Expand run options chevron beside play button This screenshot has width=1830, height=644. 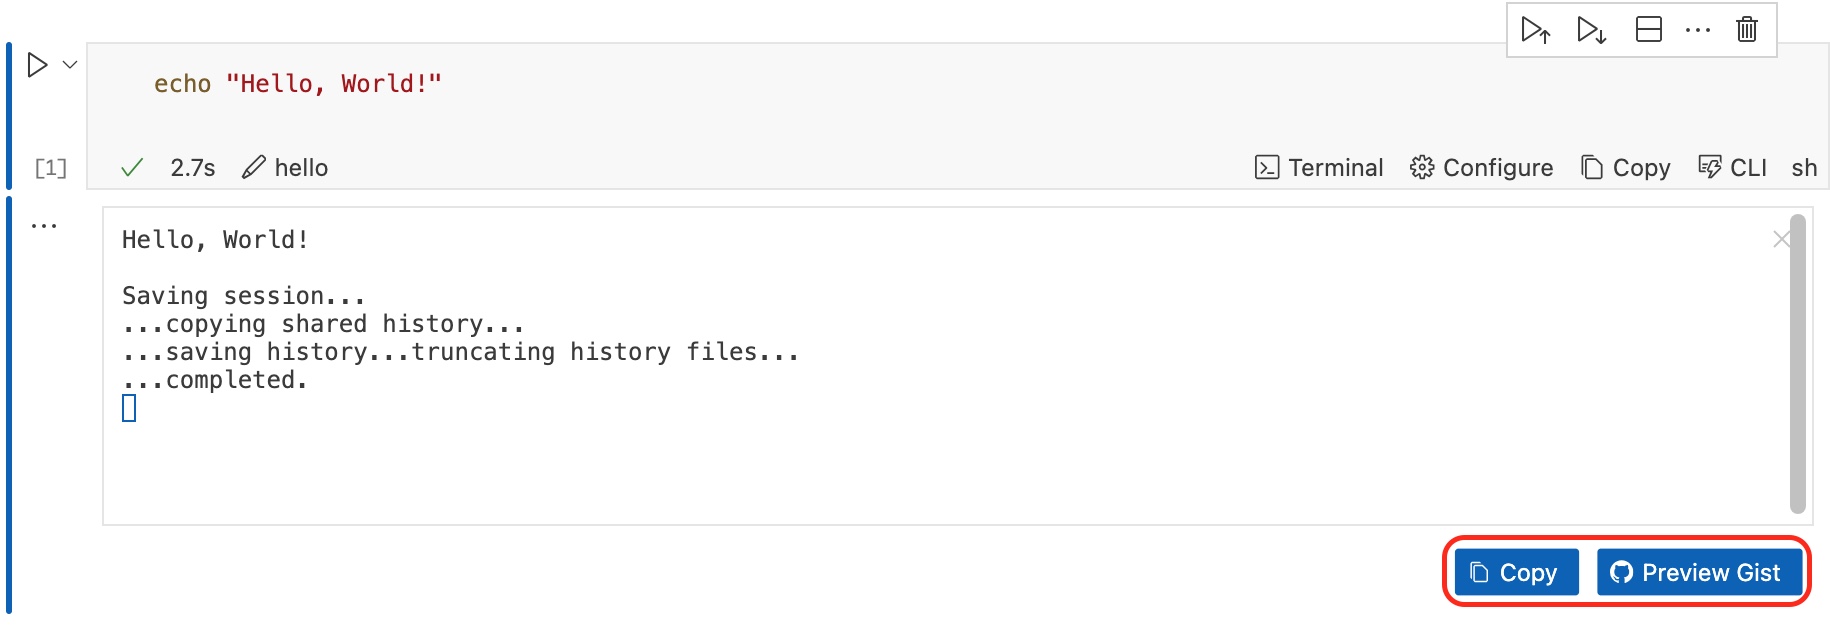pos(67,66)
